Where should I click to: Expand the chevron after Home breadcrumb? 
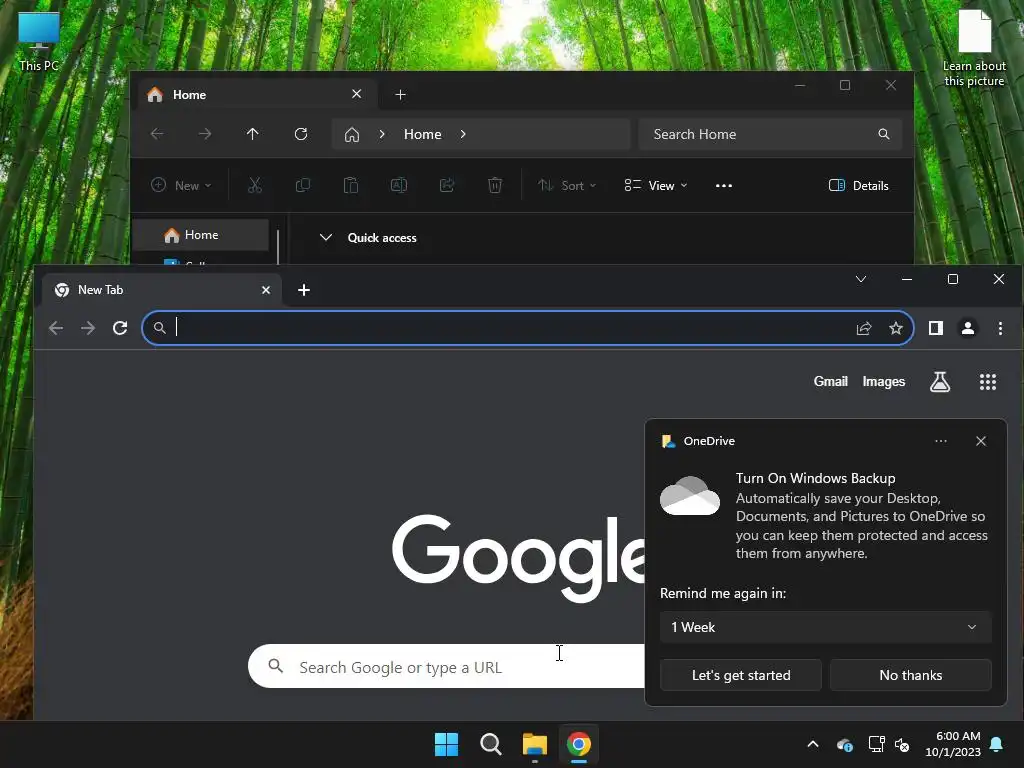[463, 135]
